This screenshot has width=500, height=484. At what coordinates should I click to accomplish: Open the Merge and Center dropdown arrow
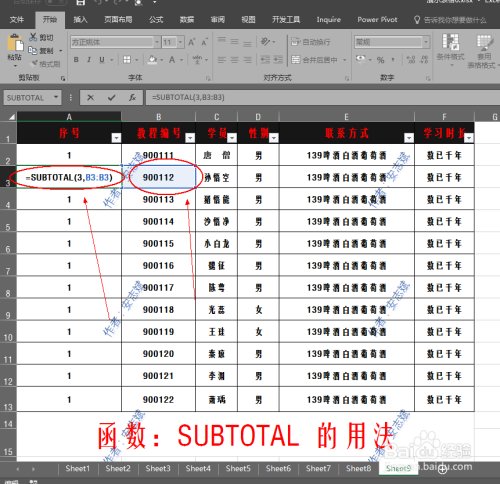point(344,60)
